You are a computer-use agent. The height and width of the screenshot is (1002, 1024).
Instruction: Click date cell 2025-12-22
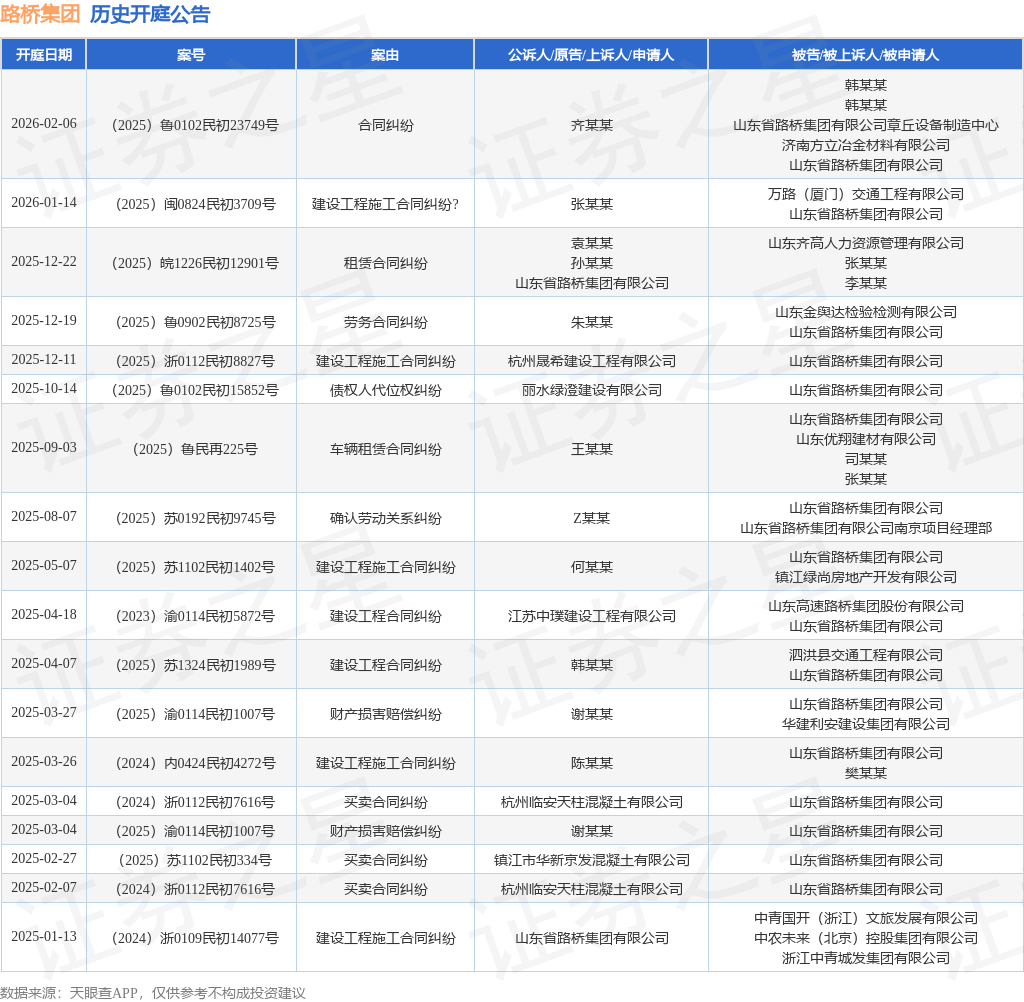pyautogui.click(x=44, y=261)
